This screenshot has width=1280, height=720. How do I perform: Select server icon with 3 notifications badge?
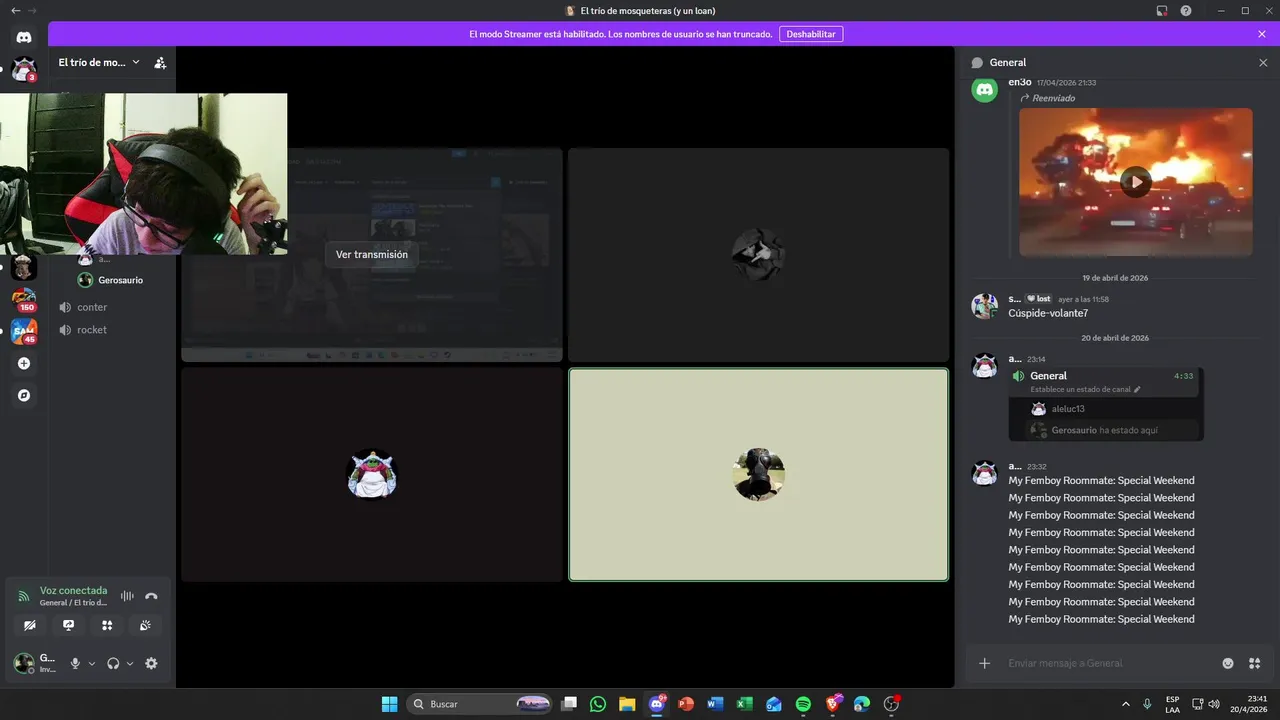pos(24,70)
